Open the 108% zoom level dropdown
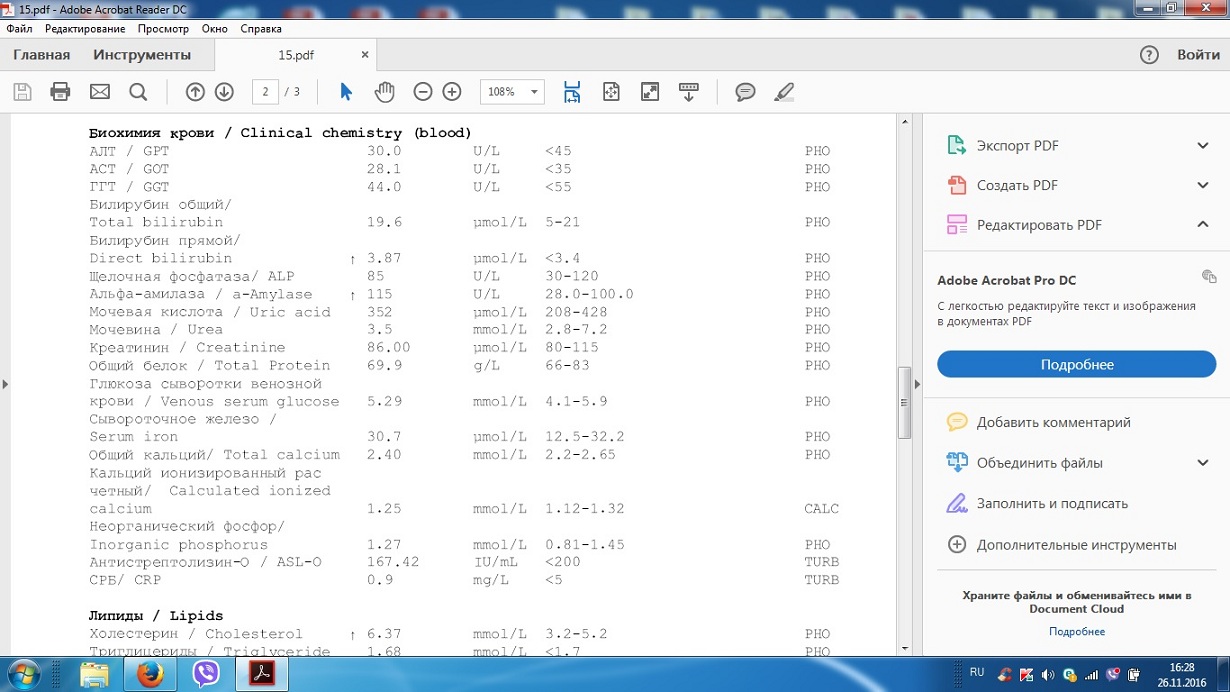 (x=534, y=92)
